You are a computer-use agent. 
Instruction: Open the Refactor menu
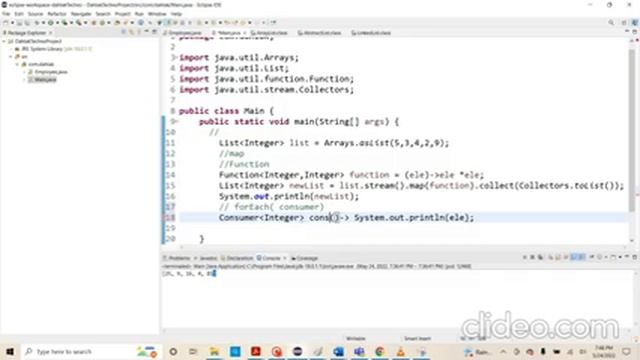(57, 14)
